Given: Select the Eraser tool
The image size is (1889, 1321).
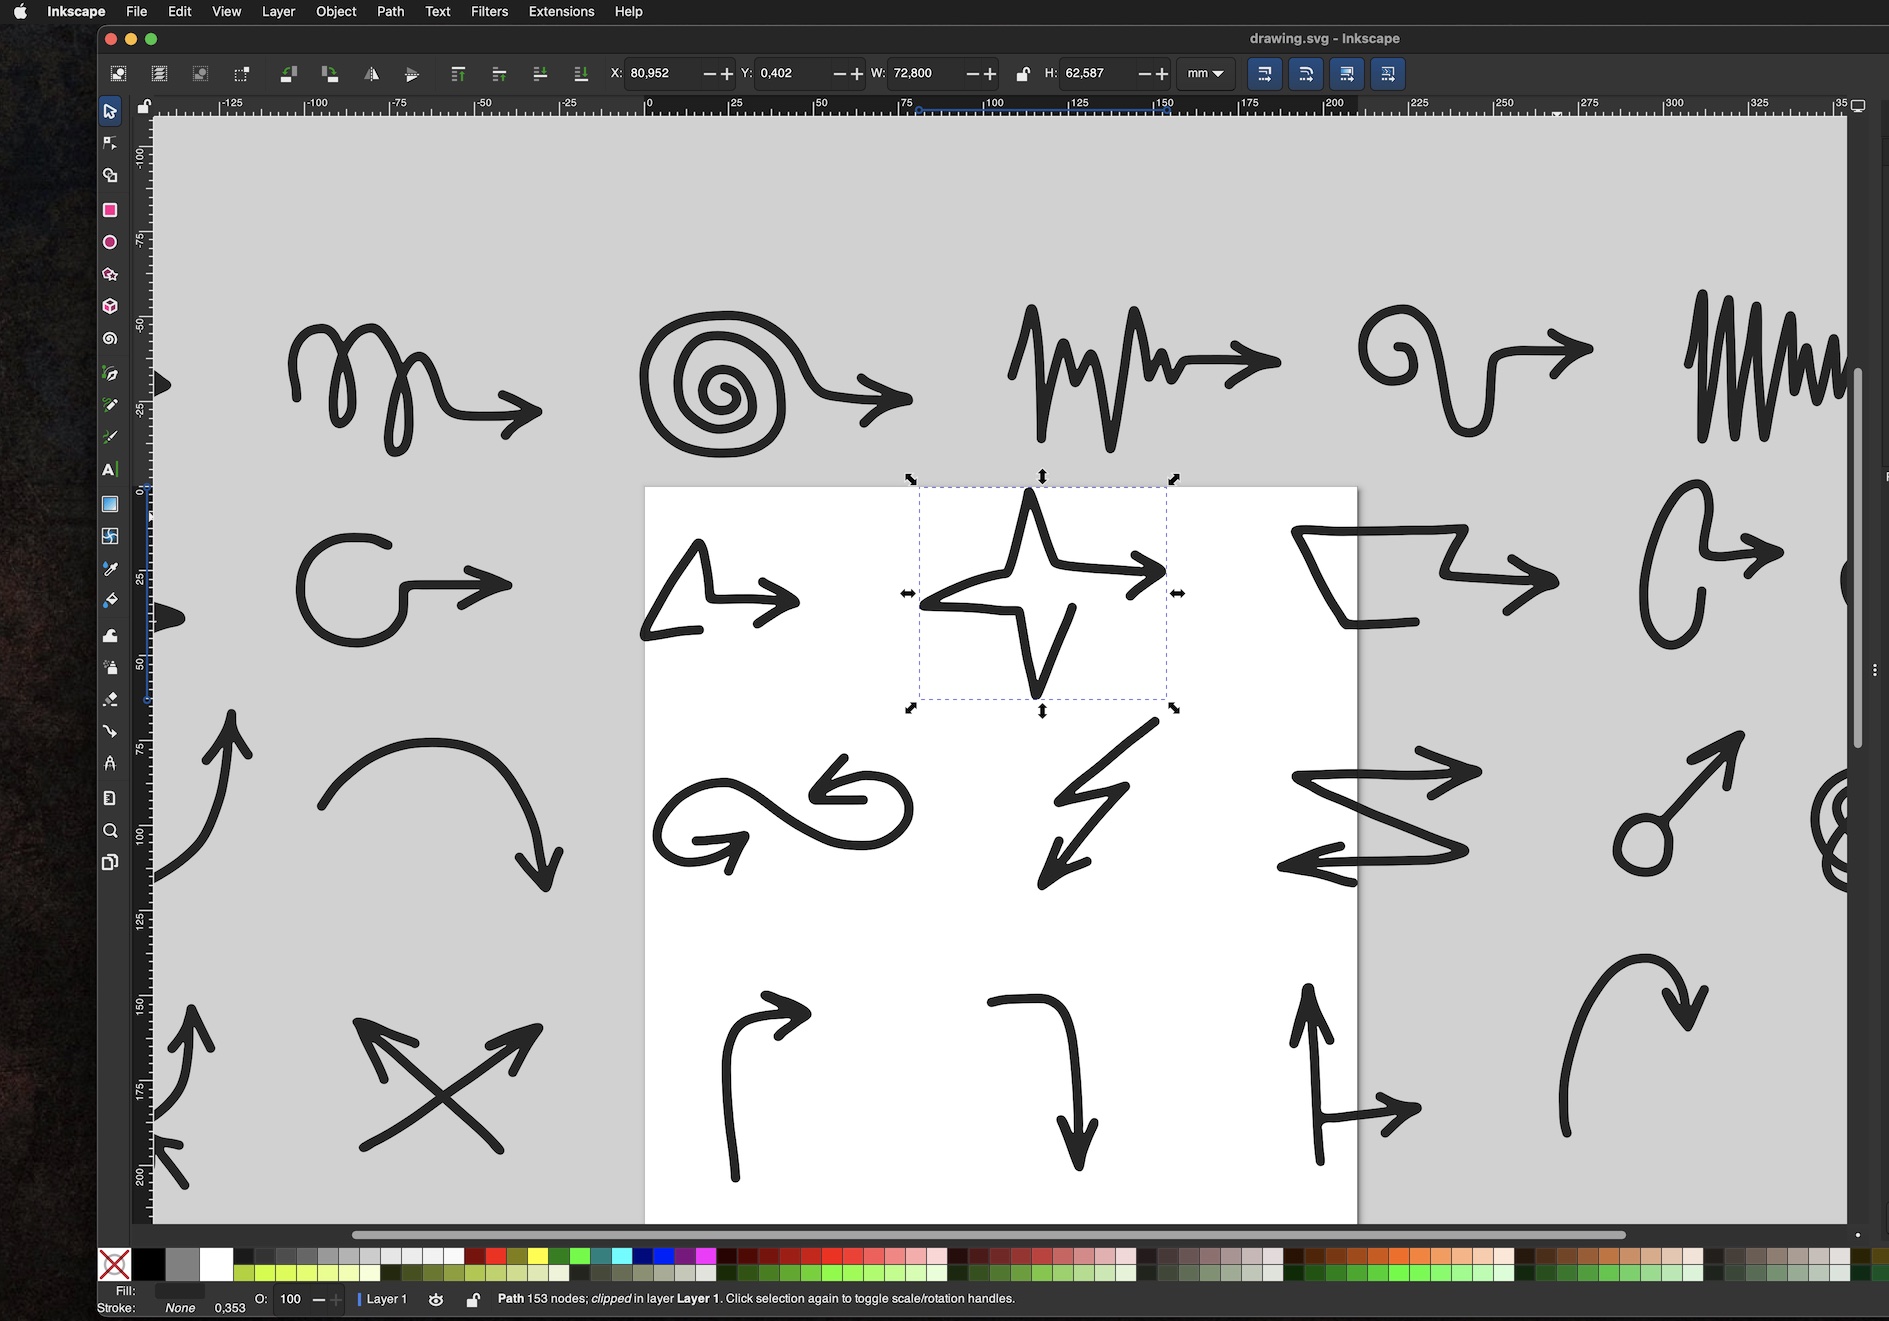Looking at the screenshot, I should [x=110, y=699].
